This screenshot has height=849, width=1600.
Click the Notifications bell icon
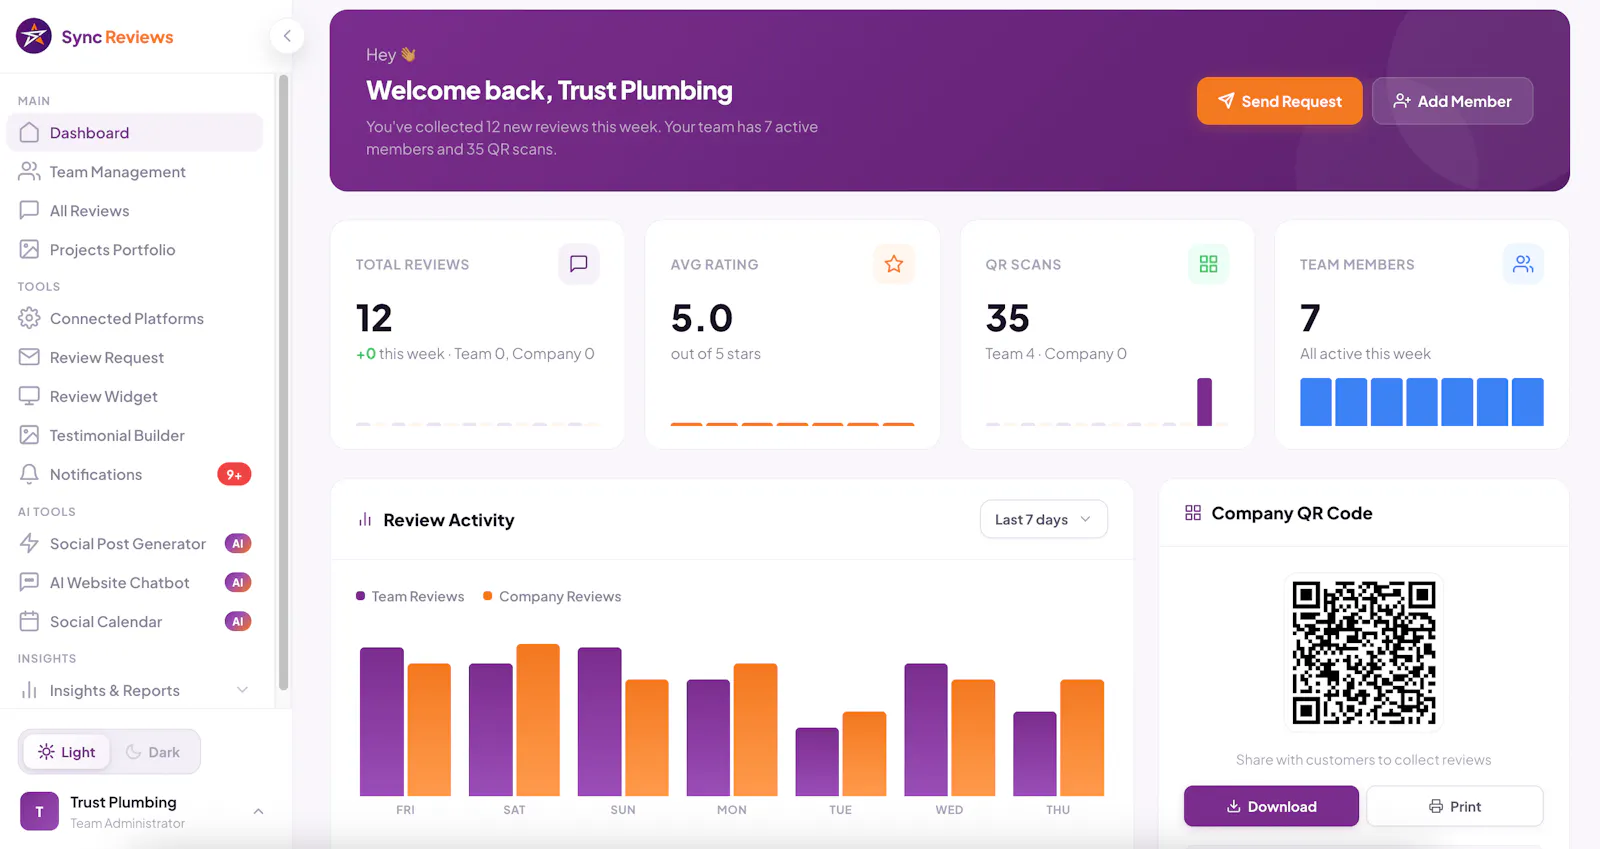point(29,474)
